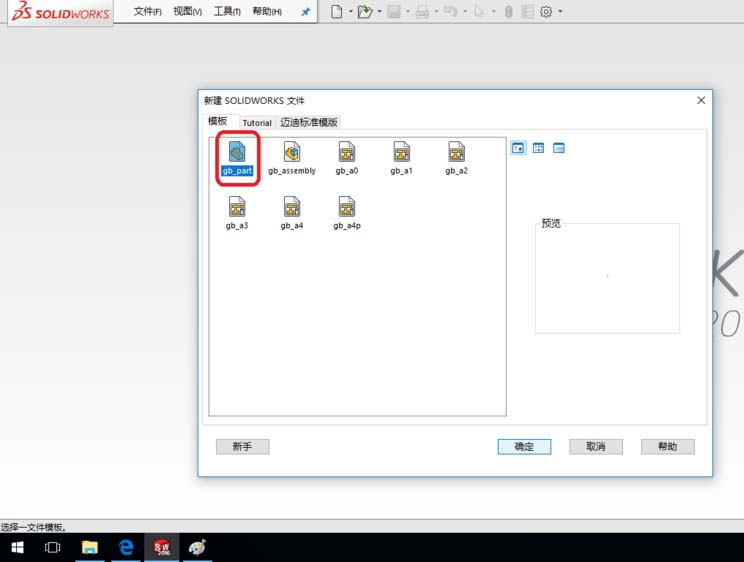Screen dimensions: 744x562
Task: Expand the Select dropdown arrow
Action: [493, 11]
